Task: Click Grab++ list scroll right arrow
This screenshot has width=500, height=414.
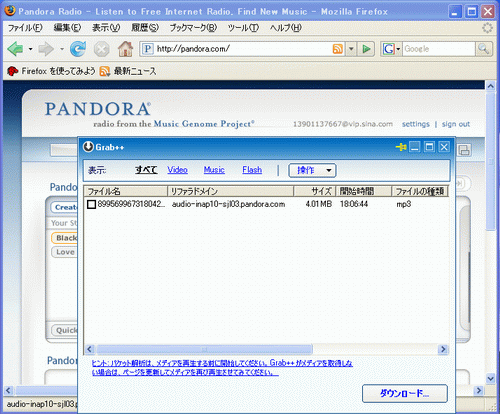Action: click(x=443, y=349)
